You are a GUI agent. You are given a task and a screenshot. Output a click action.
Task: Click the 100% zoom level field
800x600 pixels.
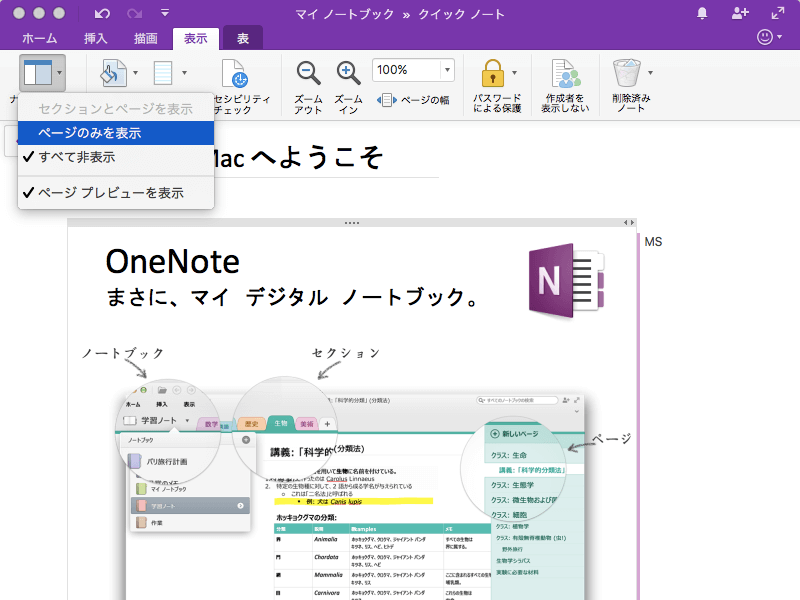(x=407, y=70)
